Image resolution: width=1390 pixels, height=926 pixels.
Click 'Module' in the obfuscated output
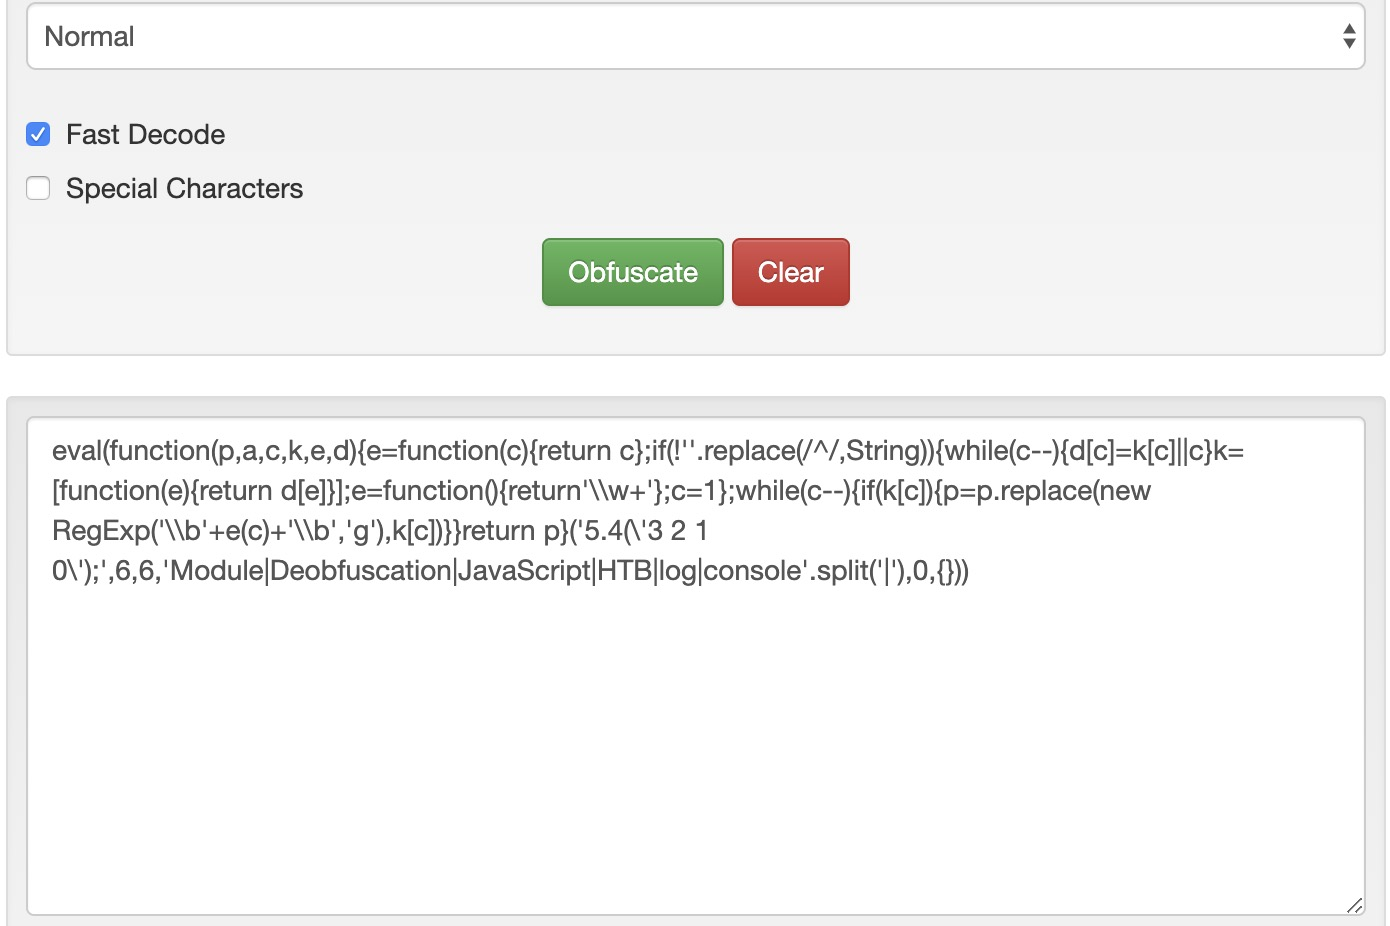coord(217,571)
